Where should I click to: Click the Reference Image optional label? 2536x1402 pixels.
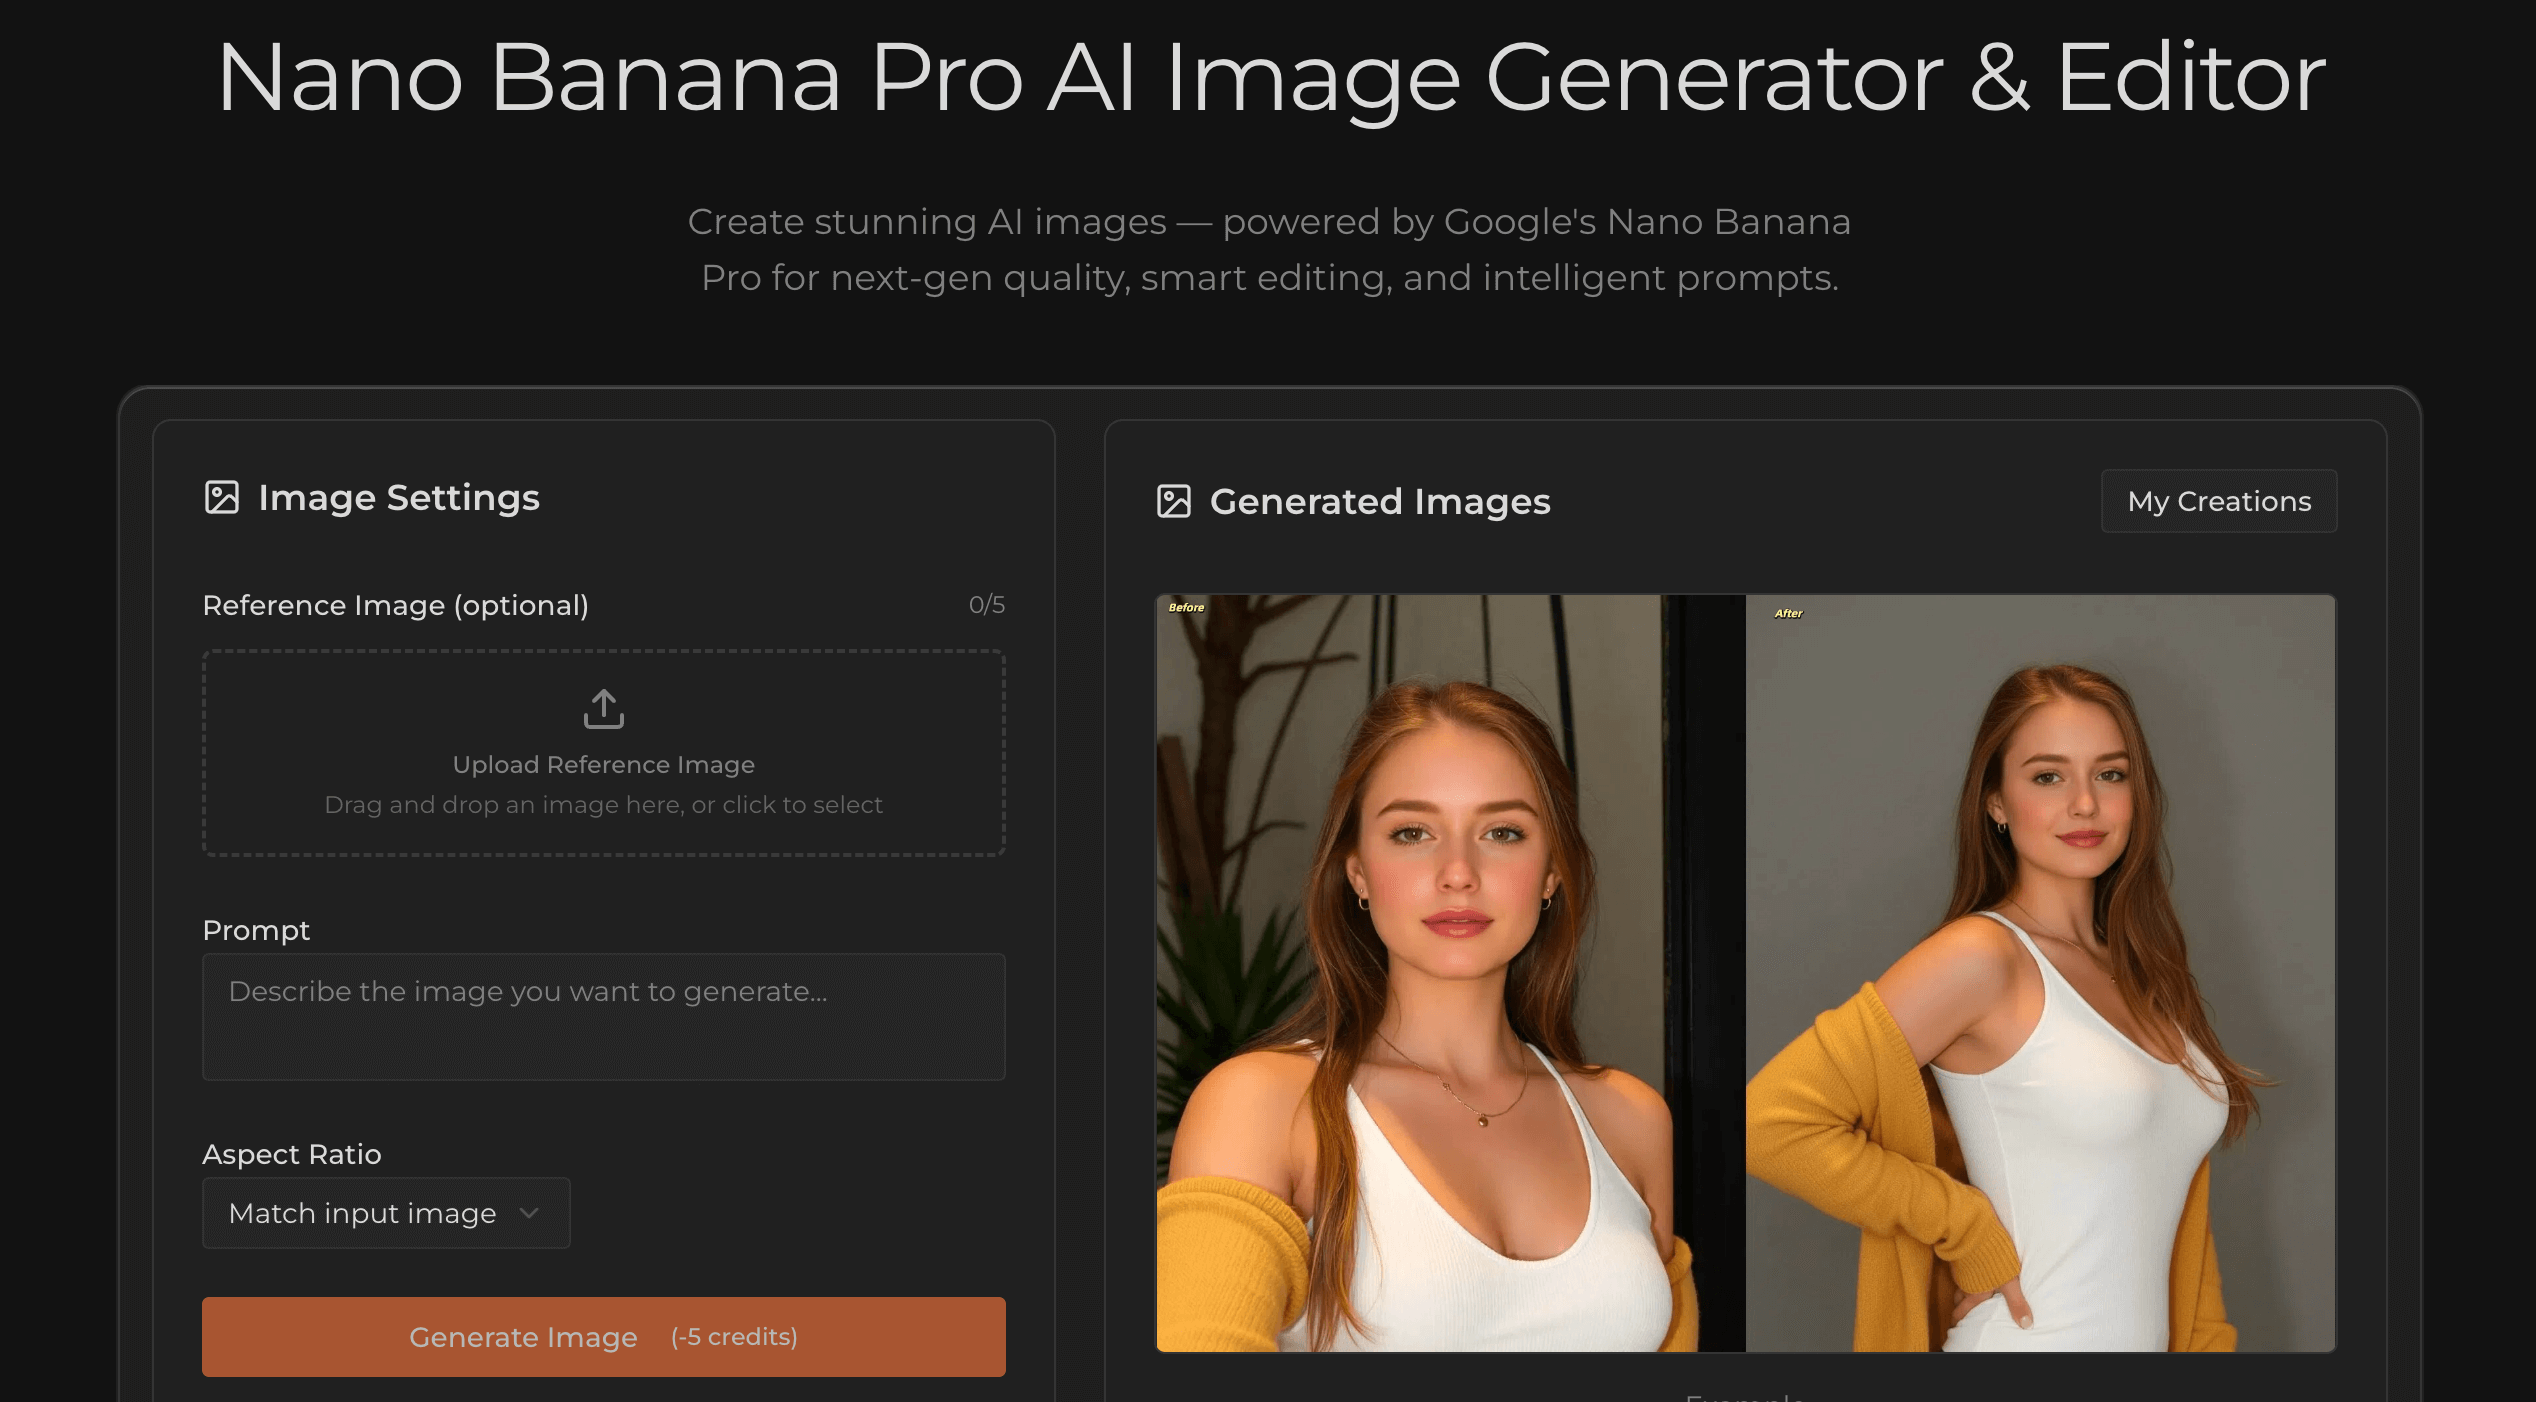pos(396,604)
